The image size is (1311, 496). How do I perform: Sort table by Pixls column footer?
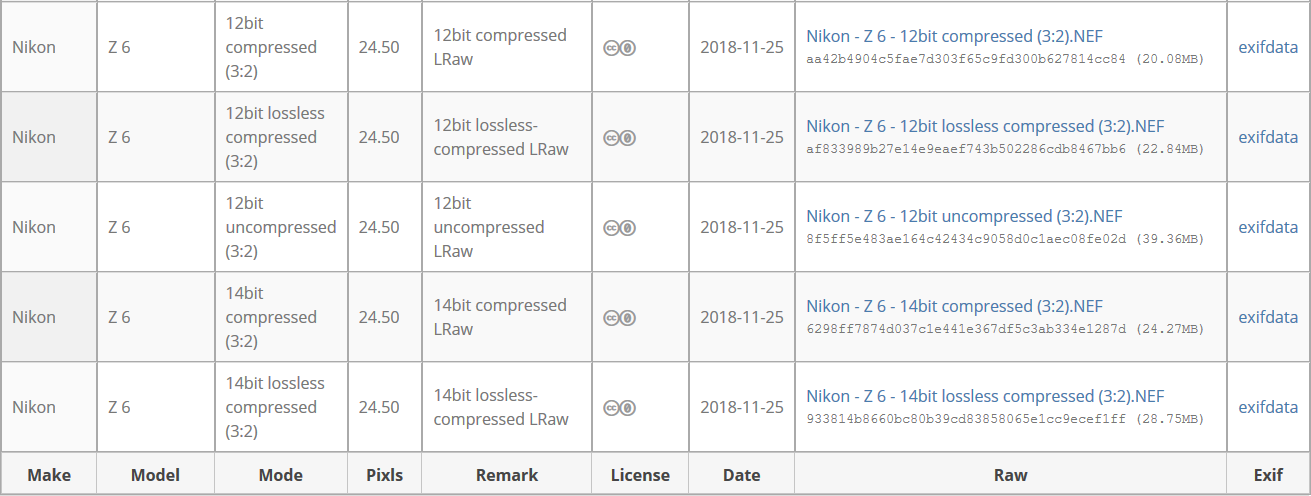pos(384,475)
